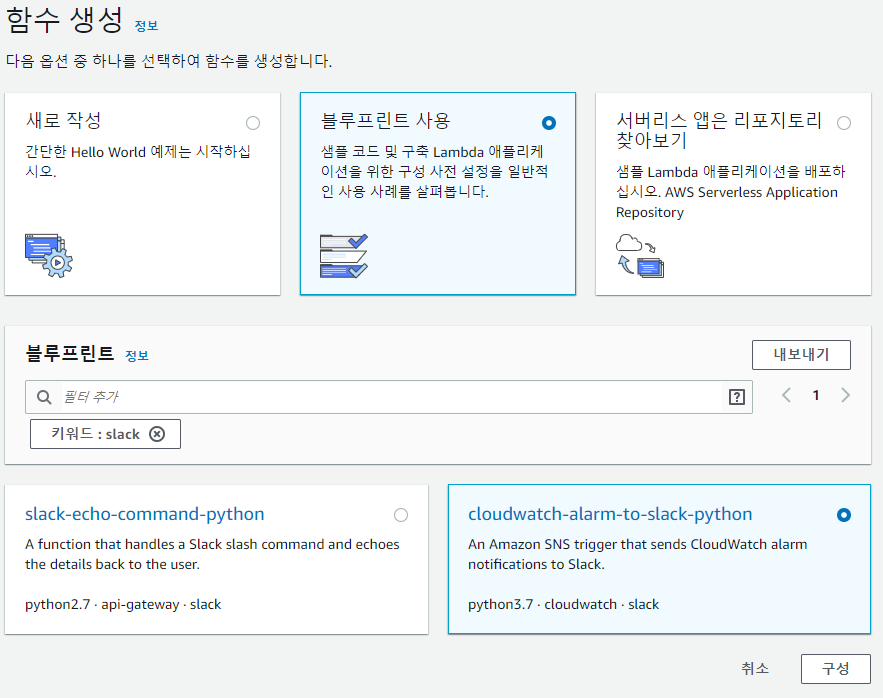Open 정보 link next to 함수 생성
The image size is (883, 698).
tap(146, 26)
